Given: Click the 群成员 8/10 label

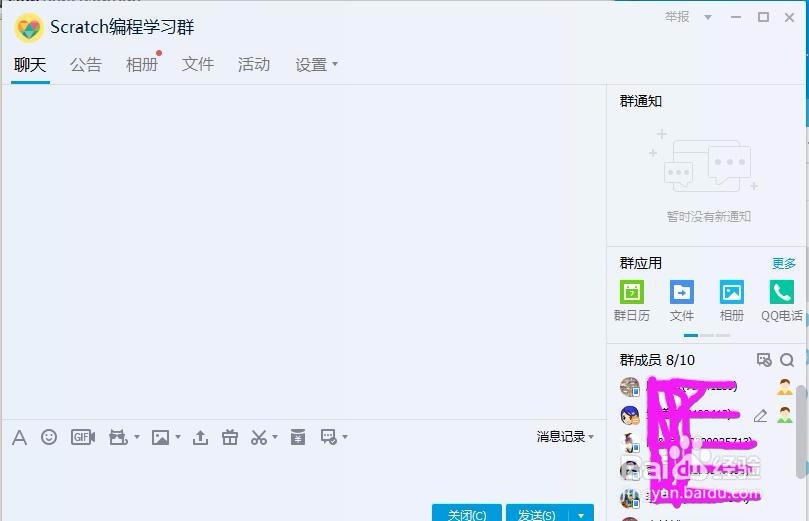Looking at the screenshot, I should coord(657,360).
